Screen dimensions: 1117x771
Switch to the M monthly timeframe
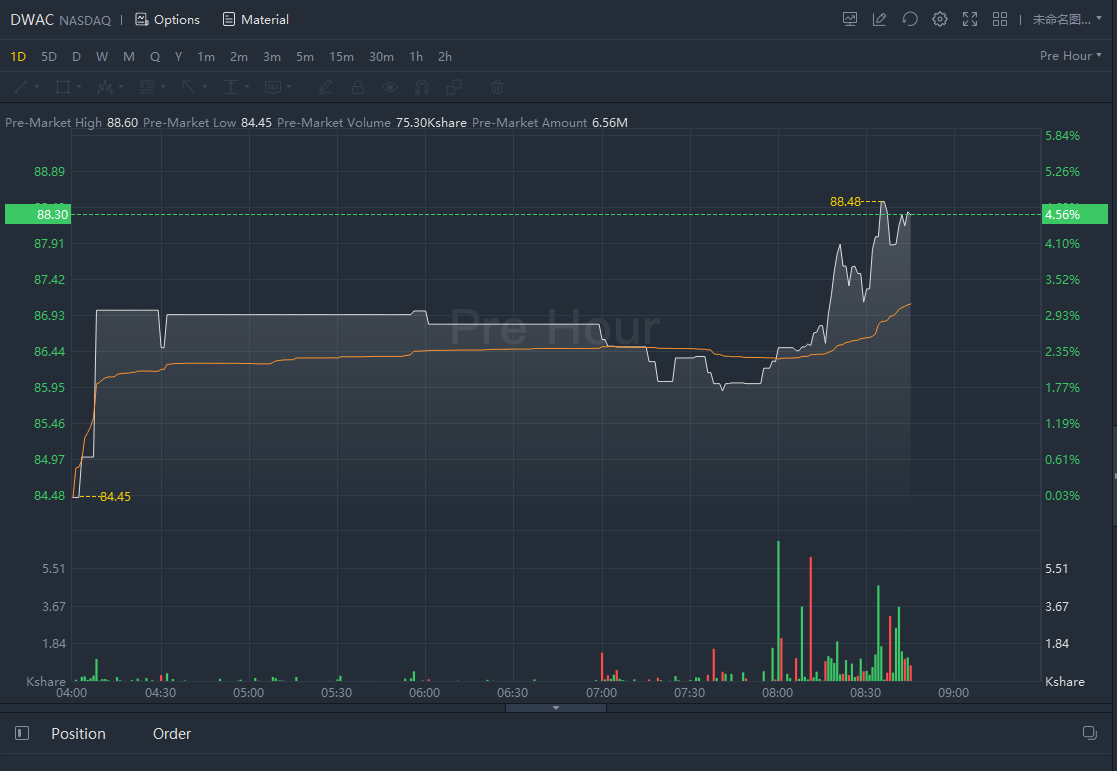tap(129, 56)
